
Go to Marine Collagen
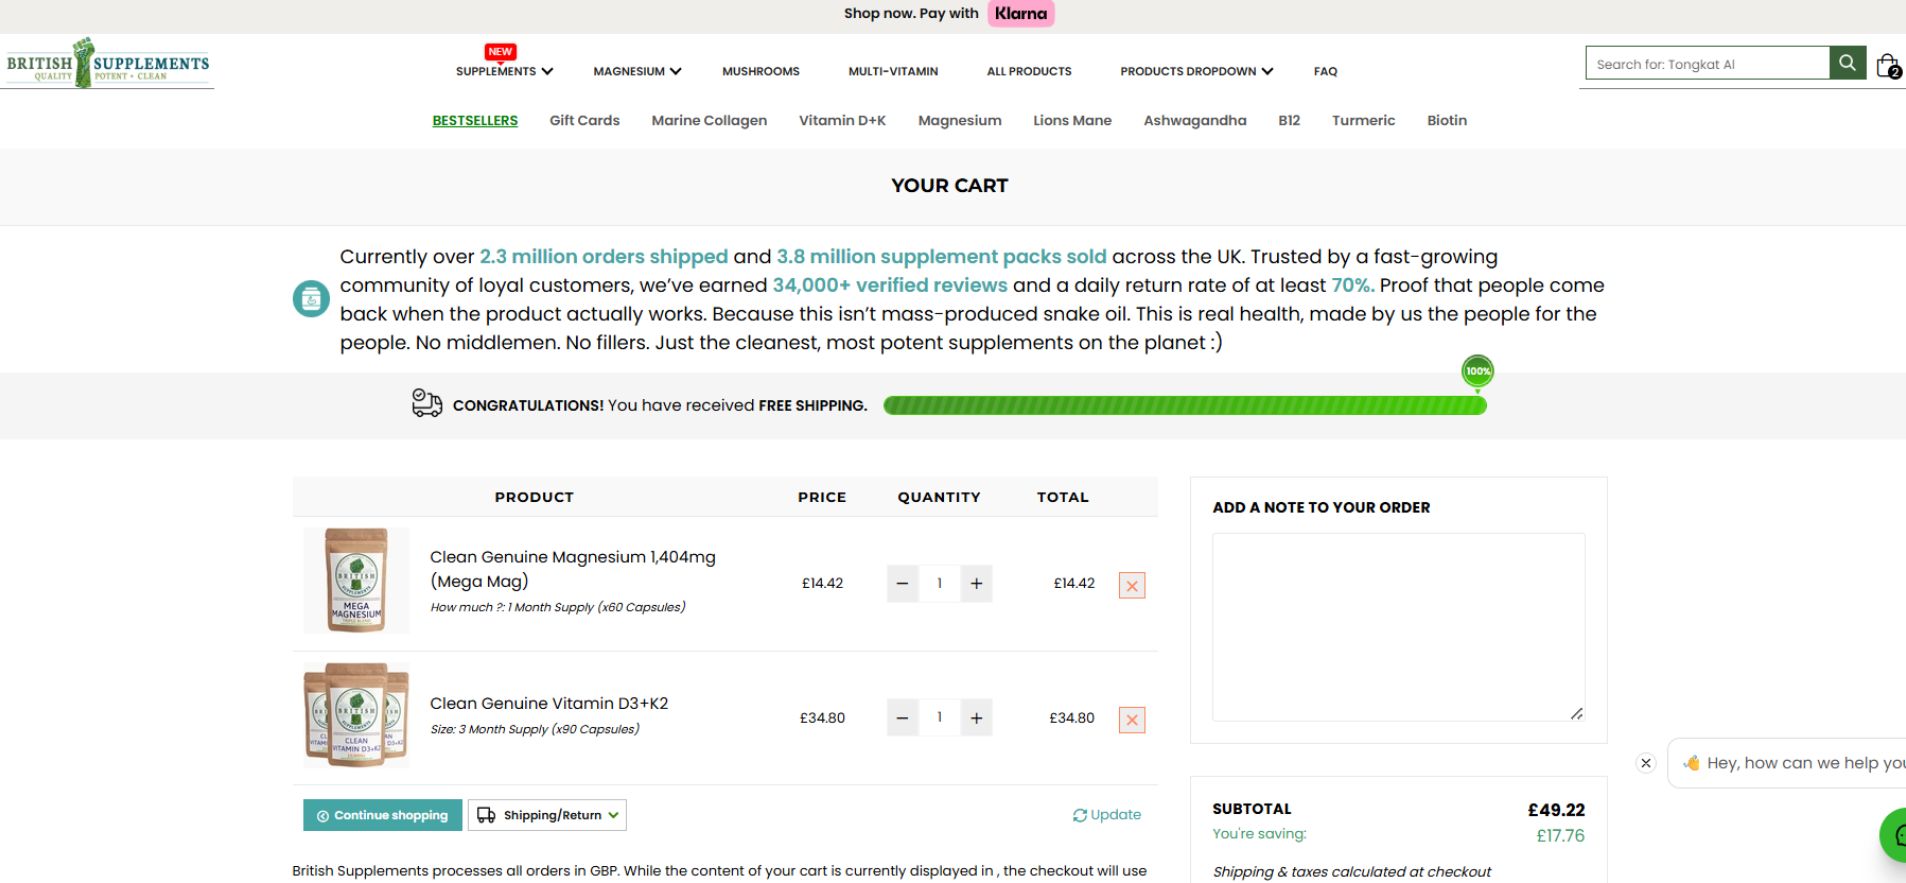click(709, 120)
